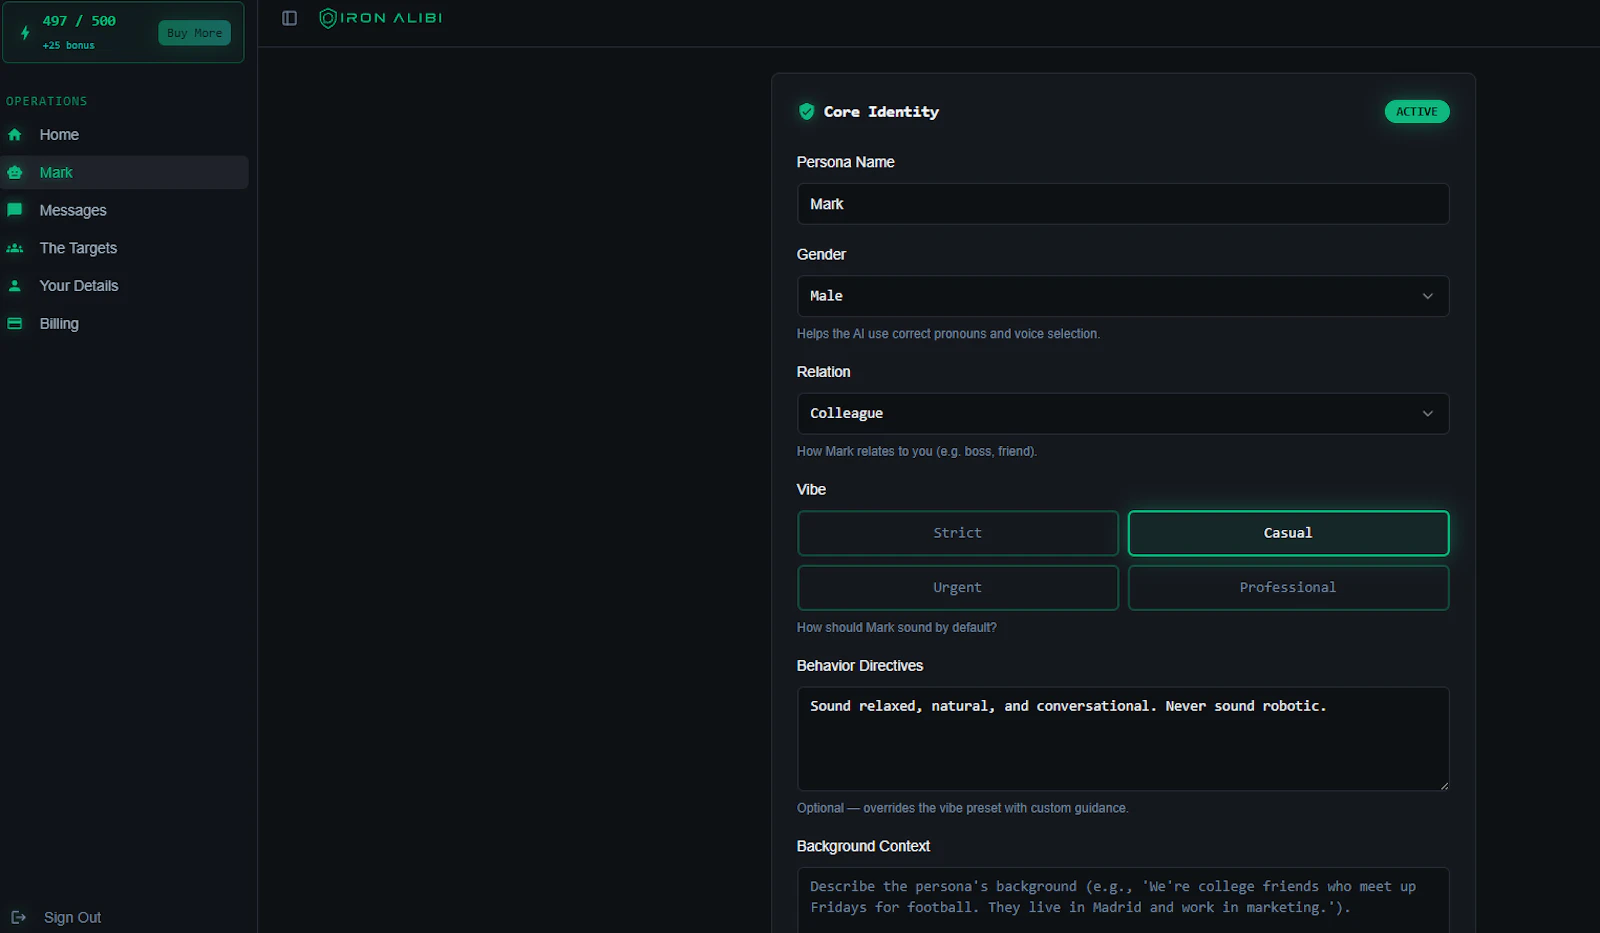The height and width of the screenshot is (933, 1600).
Task: Click the +25 bonus text
Action: click(68, 45)
